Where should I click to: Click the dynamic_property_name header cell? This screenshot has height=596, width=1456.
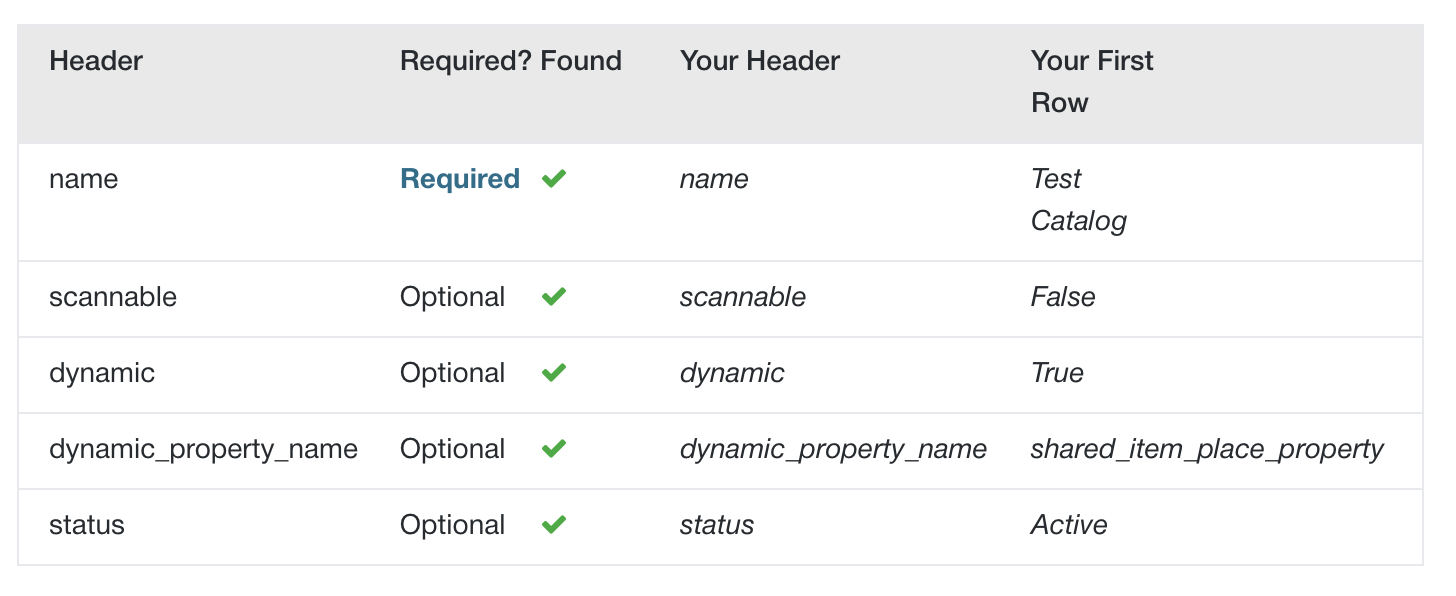pyautogui.click(x=204, y=449)
